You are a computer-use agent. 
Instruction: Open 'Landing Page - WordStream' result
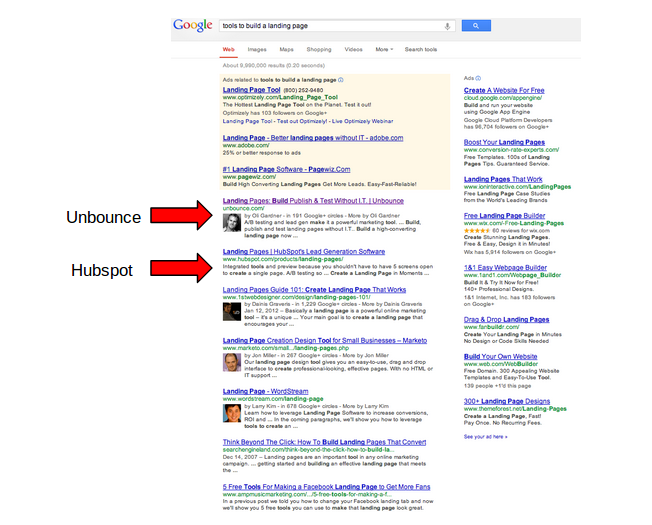pyautogui.click(x=265, y=392)
